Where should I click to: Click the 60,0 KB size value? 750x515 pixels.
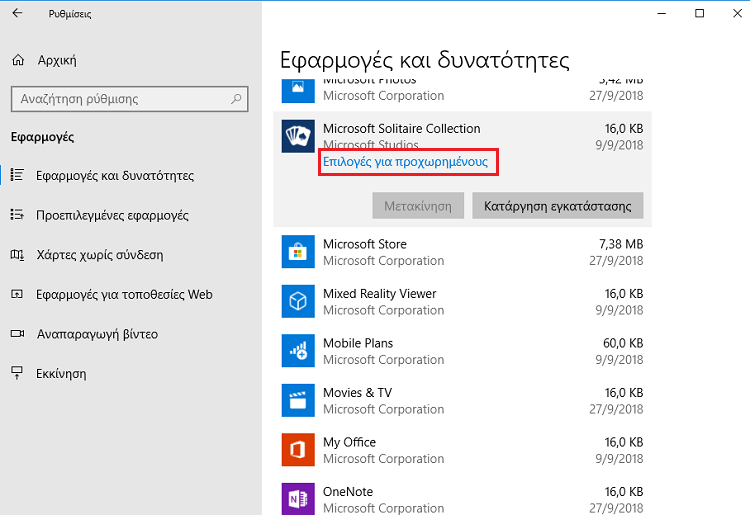click(623, 343)
